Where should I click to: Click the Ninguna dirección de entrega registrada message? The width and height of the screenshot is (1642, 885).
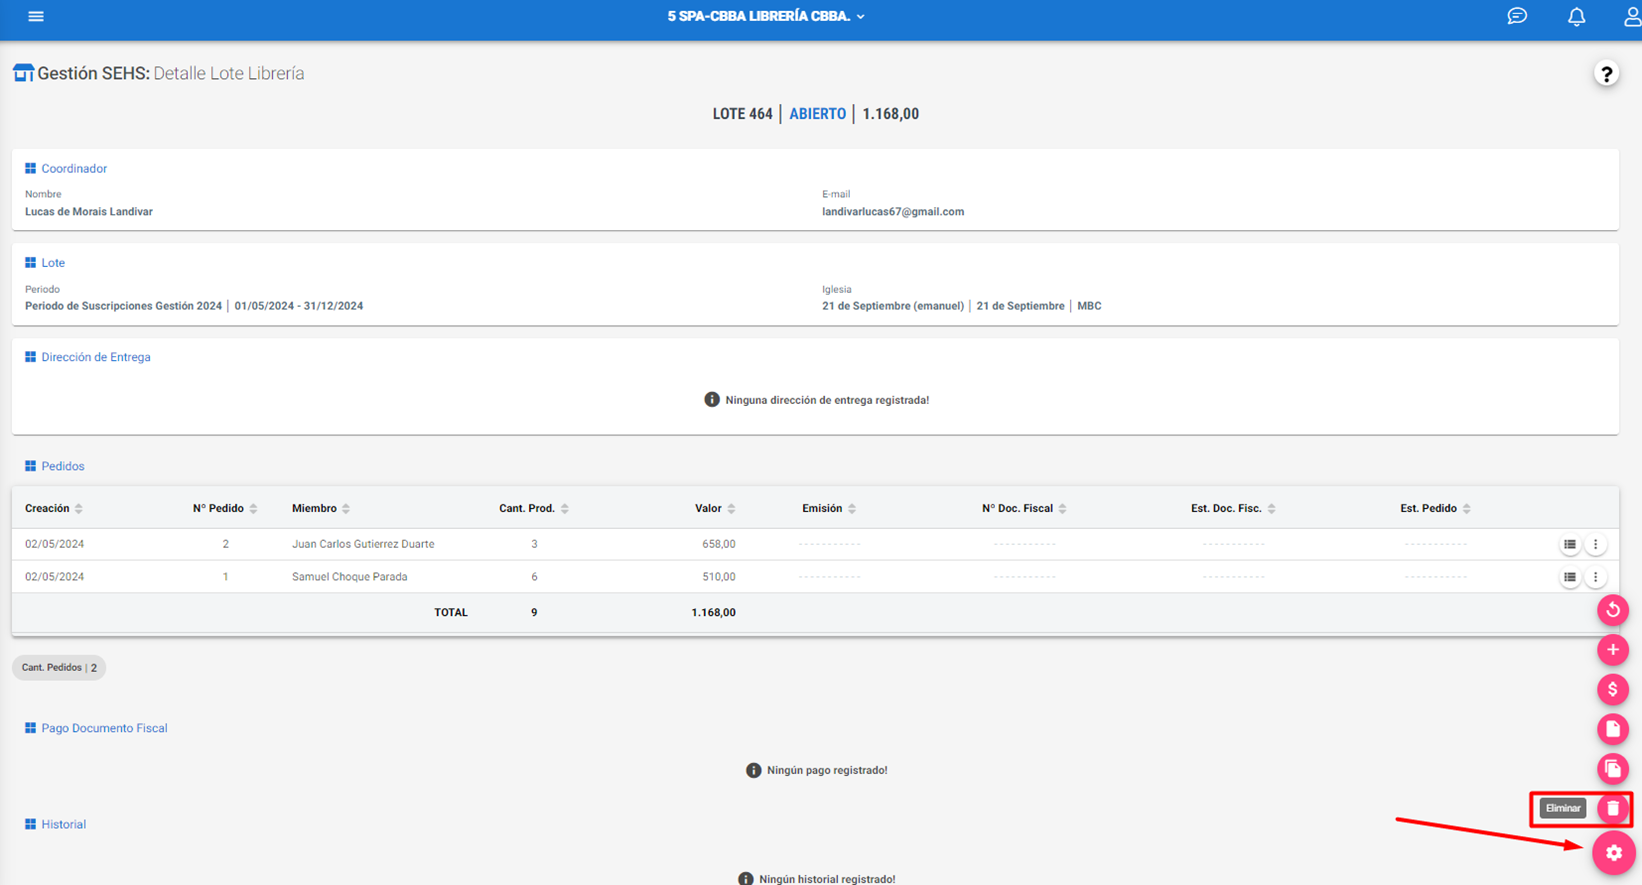(x=827, y=400)
